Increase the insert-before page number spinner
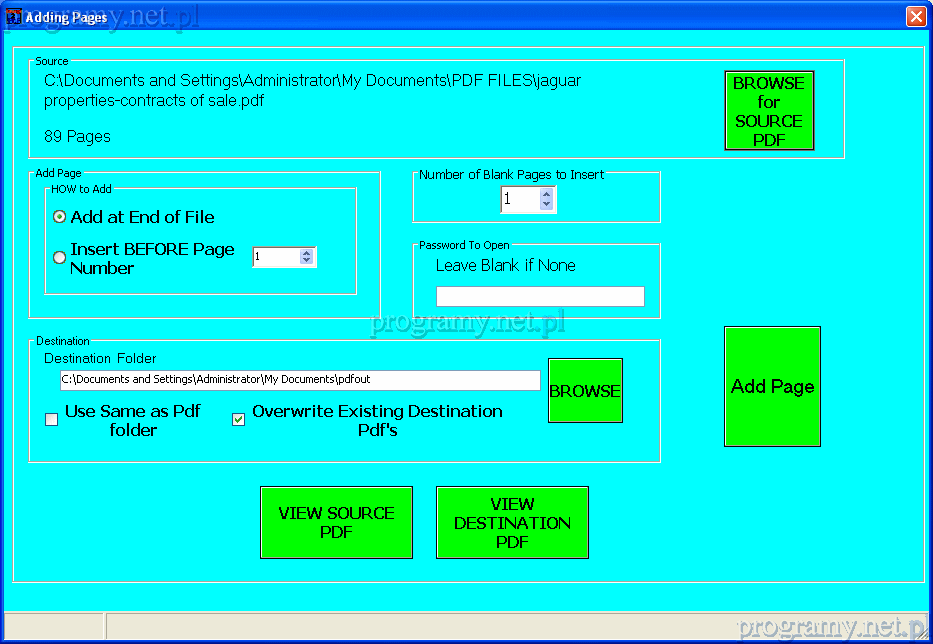Viewport: 933px width, 644px height. pos(306,253)
